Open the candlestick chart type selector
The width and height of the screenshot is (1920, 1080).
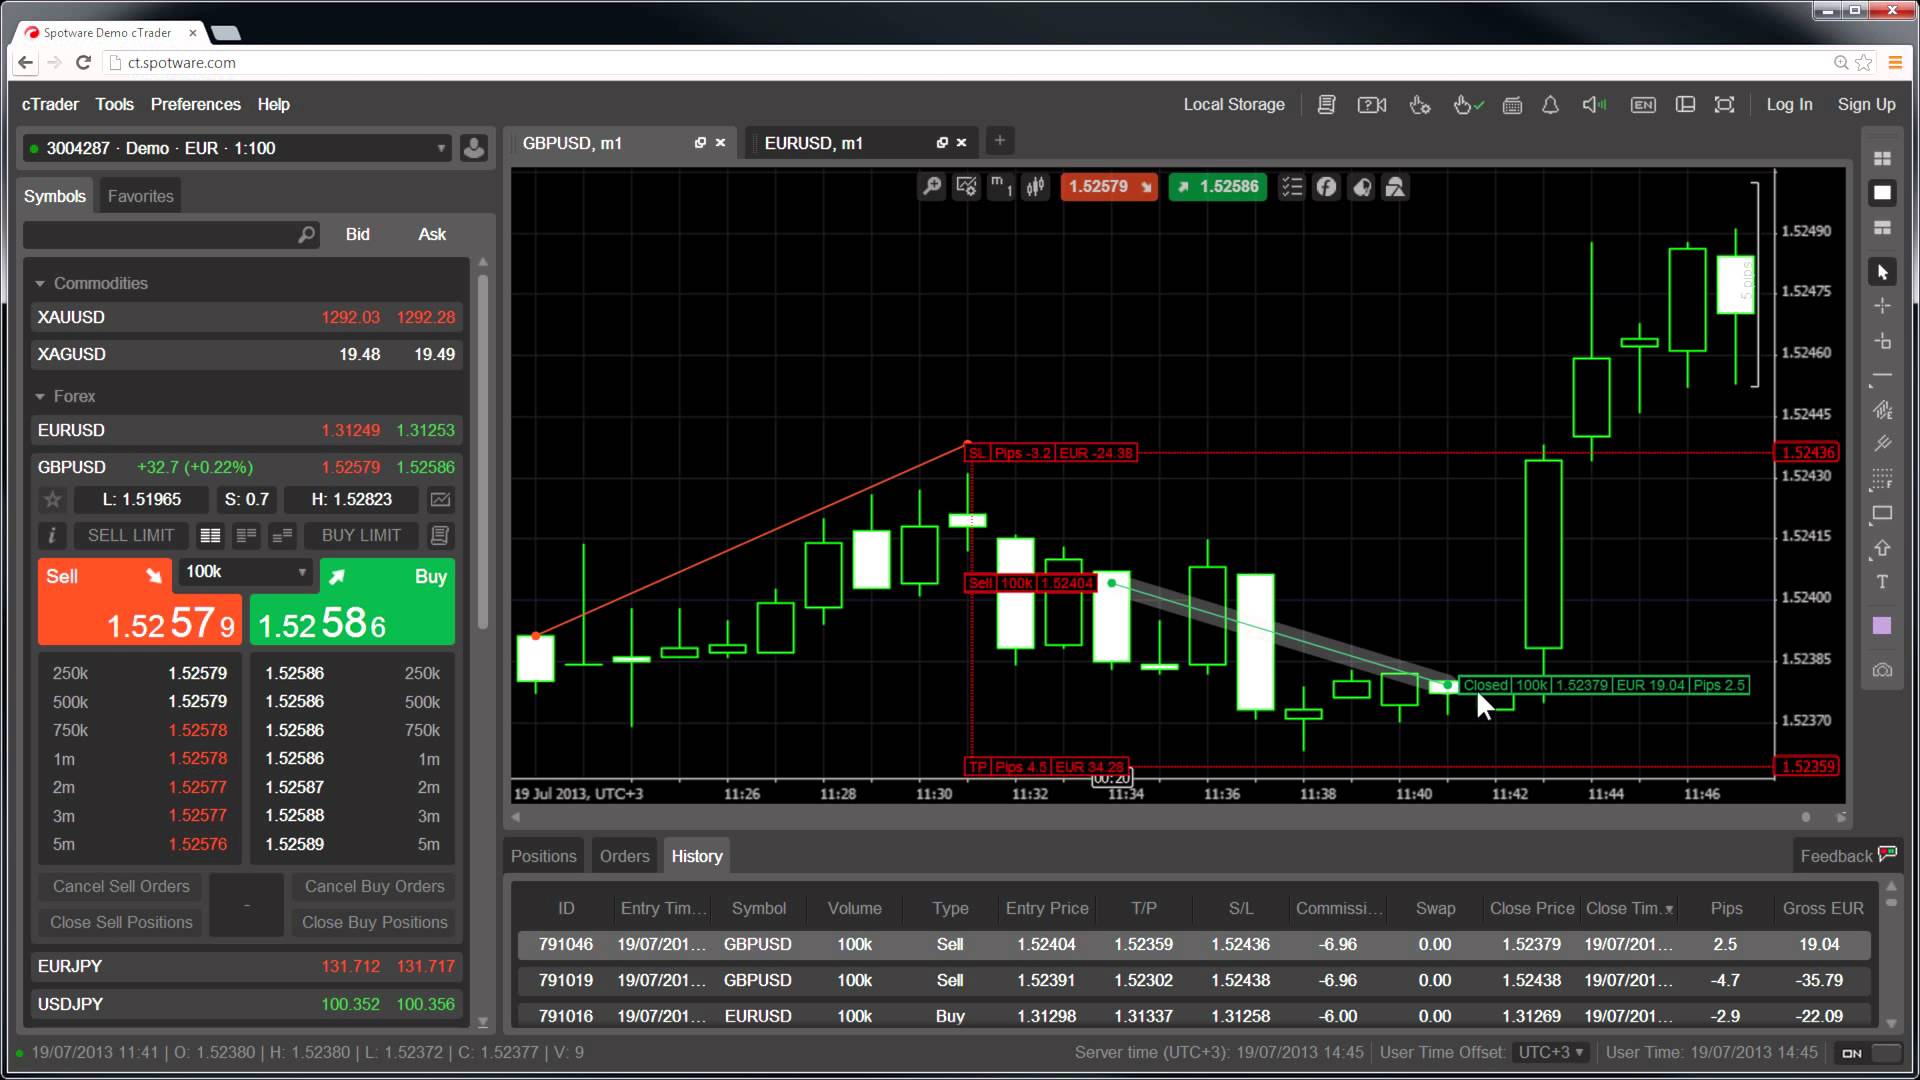click(1036, 187)
